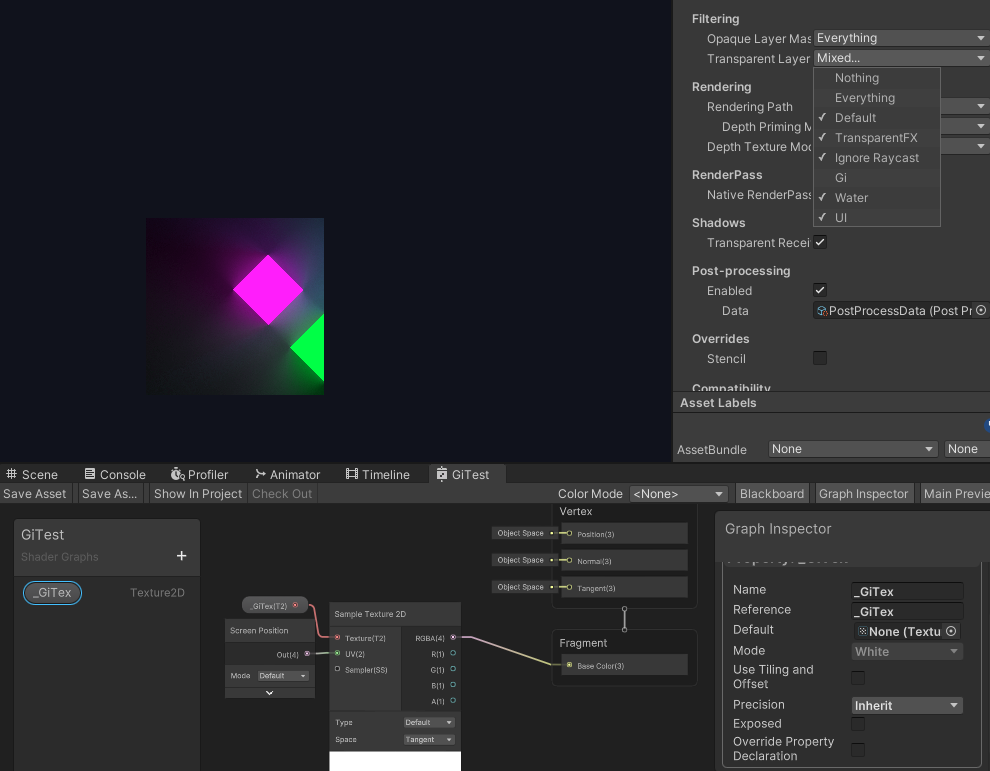Image resolution: width=990 pixels, height=771 pixels.
Task: Open the Color Mode dropdown
Action: [677, 494]
